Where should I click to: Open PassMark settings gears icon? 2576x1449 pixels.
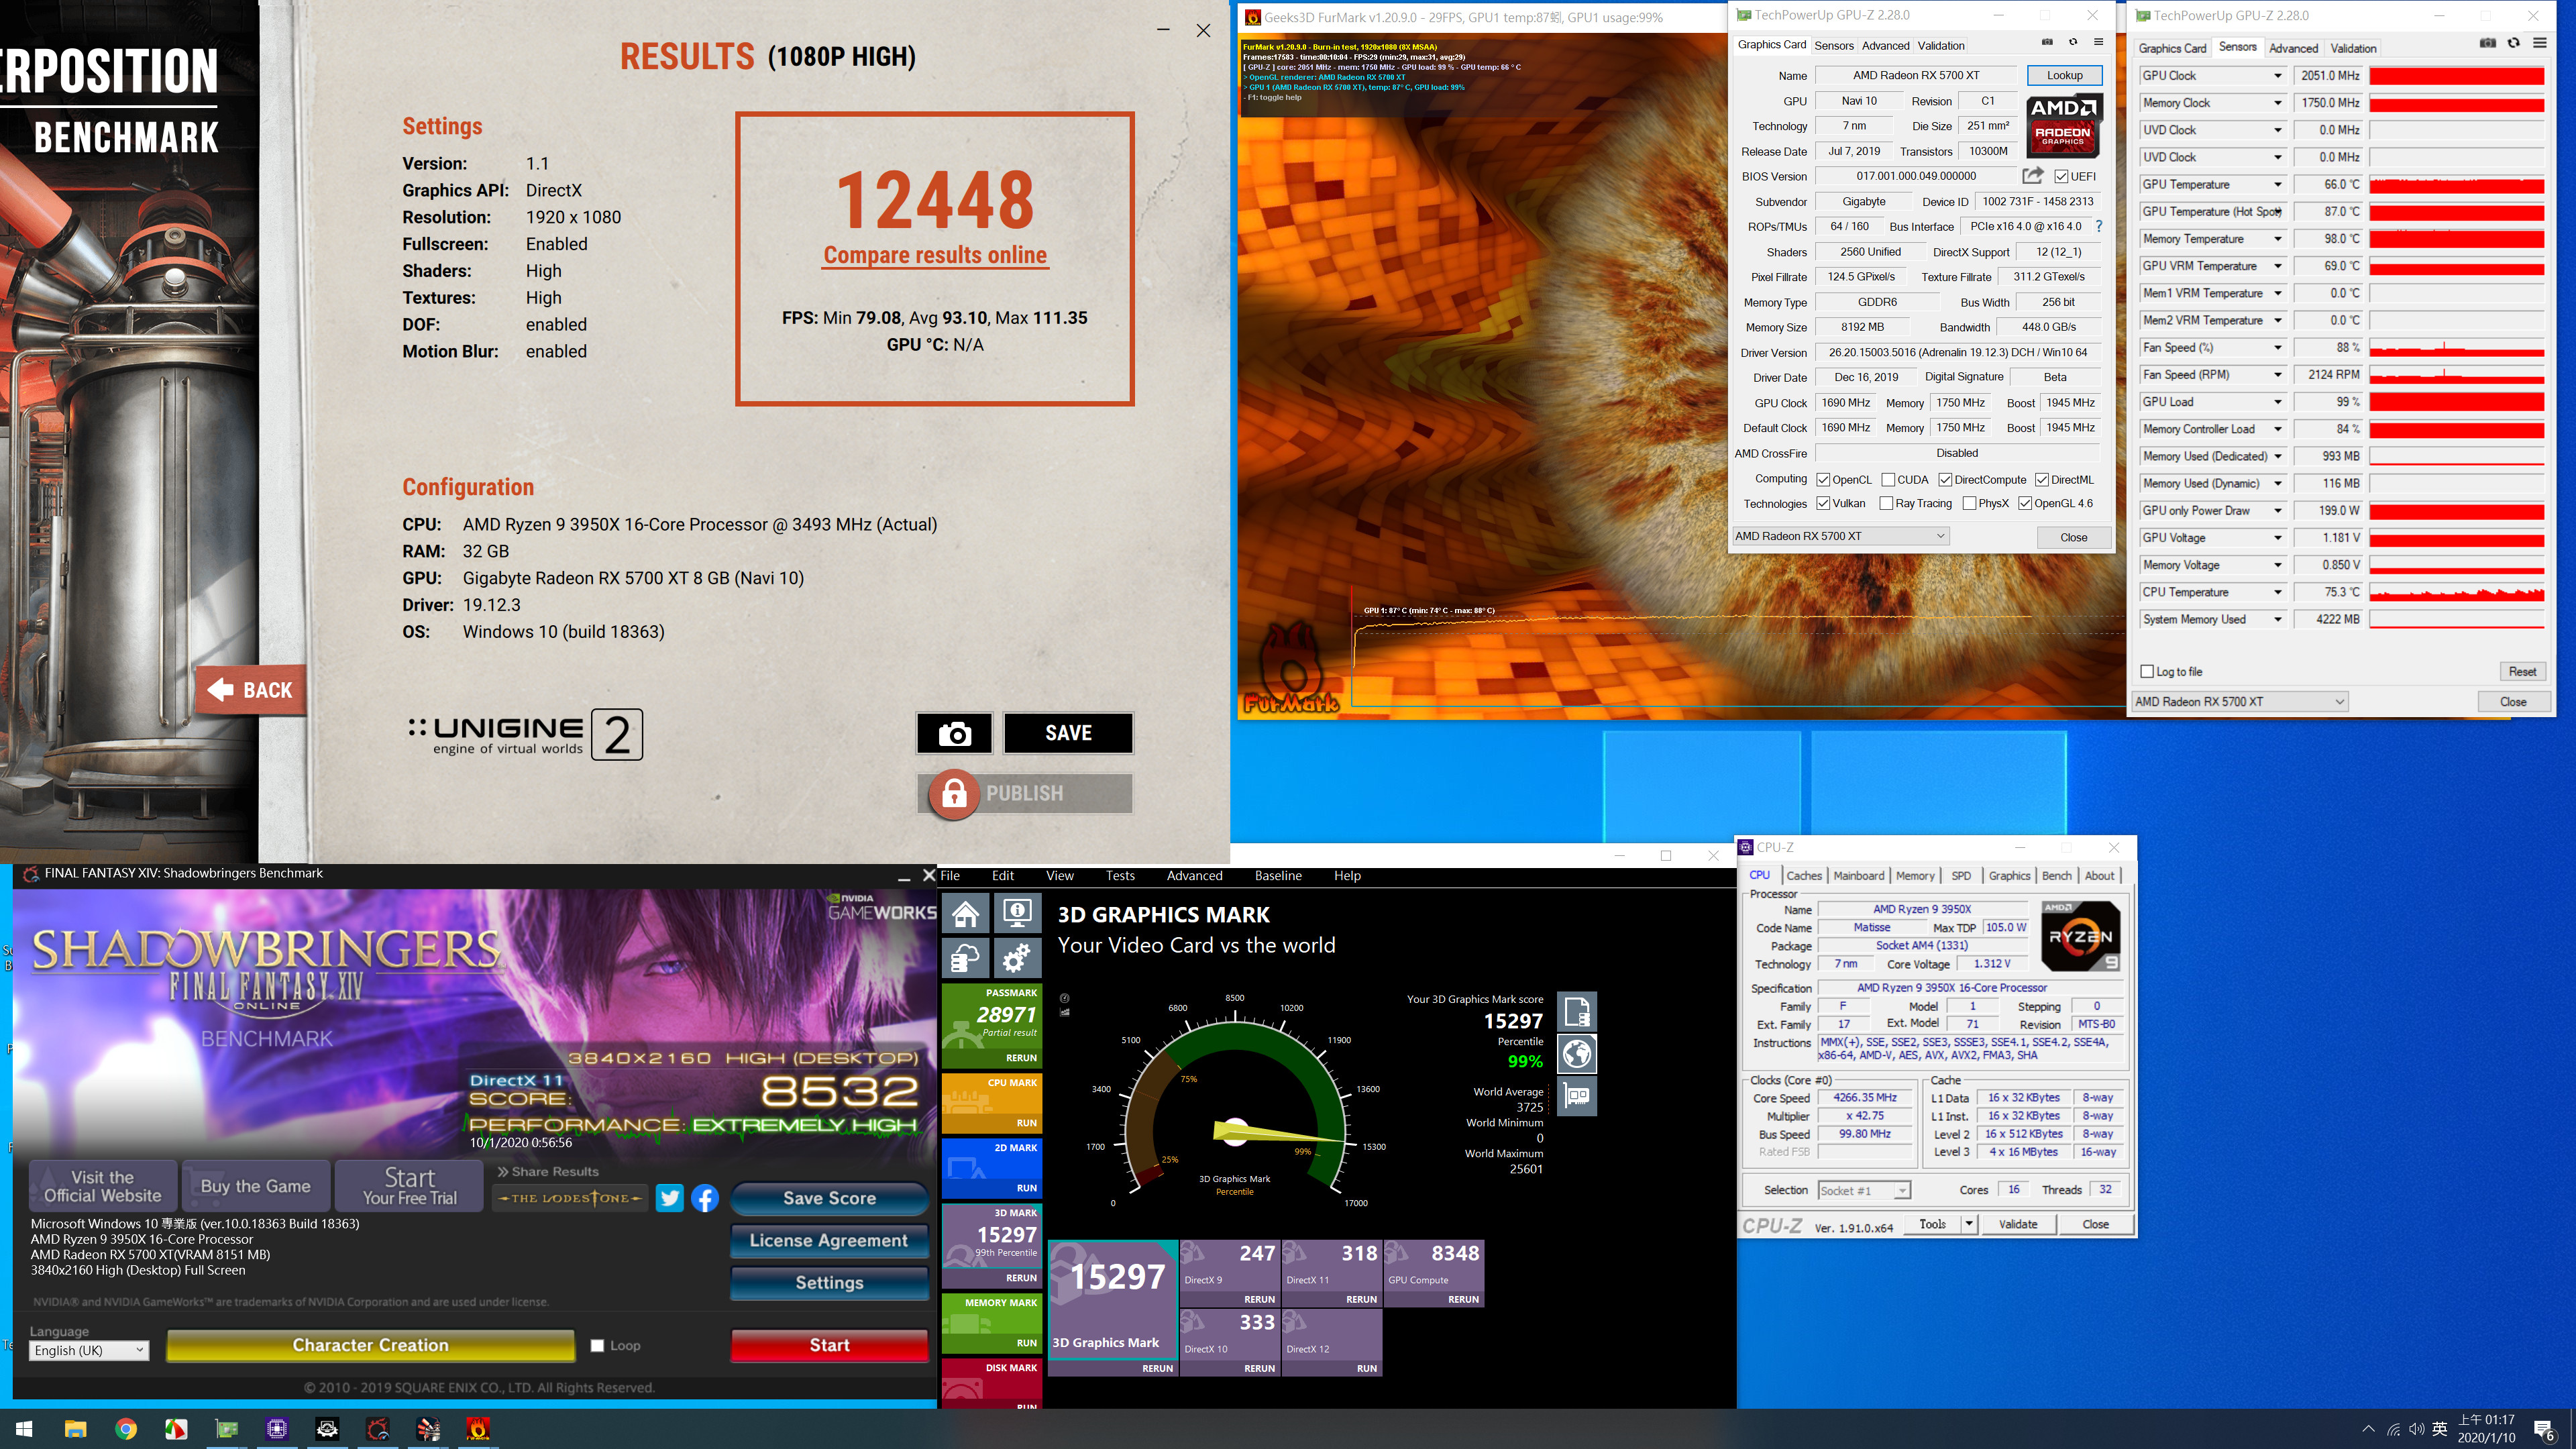coord(1018,958)
